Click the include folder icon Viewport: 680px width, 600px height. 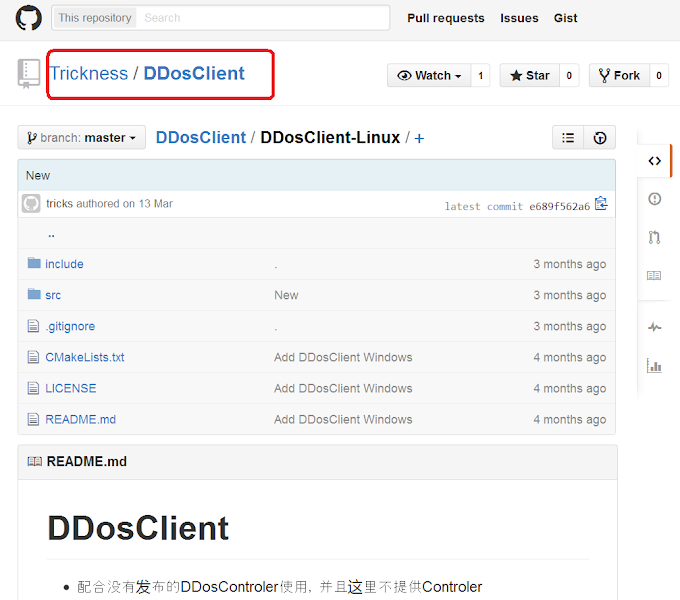pos(34,263)
